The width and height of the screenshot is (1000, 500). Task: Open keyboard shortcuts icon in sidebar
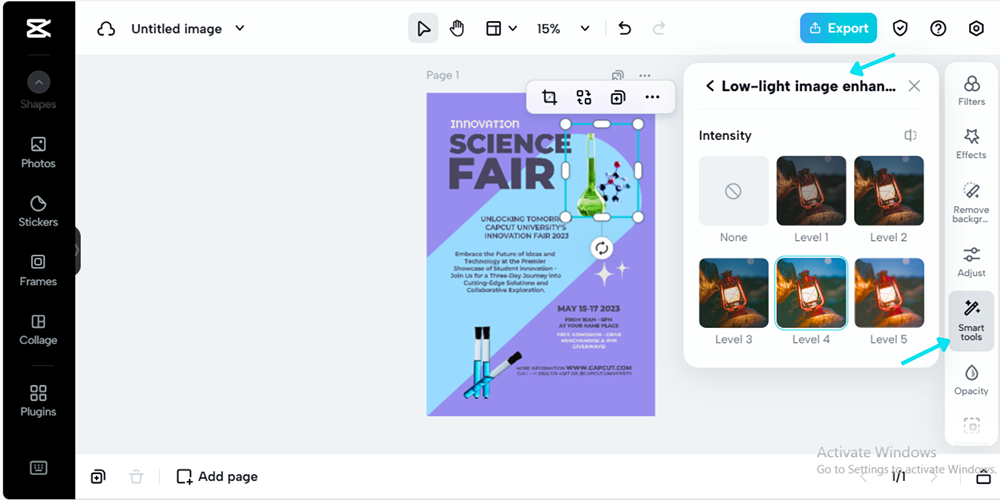[x=38, y=468]
